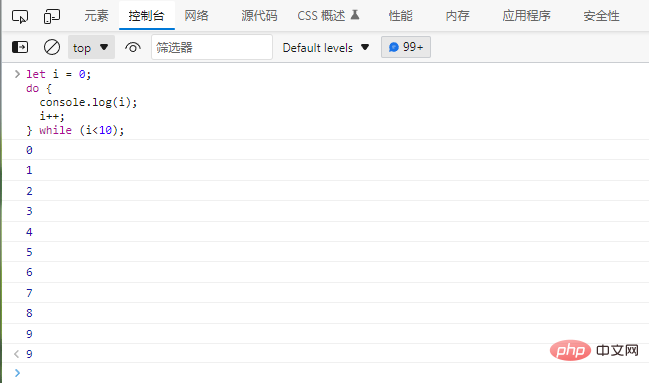
Task: Open the 安全性 tab
Action: pos(601,16)
